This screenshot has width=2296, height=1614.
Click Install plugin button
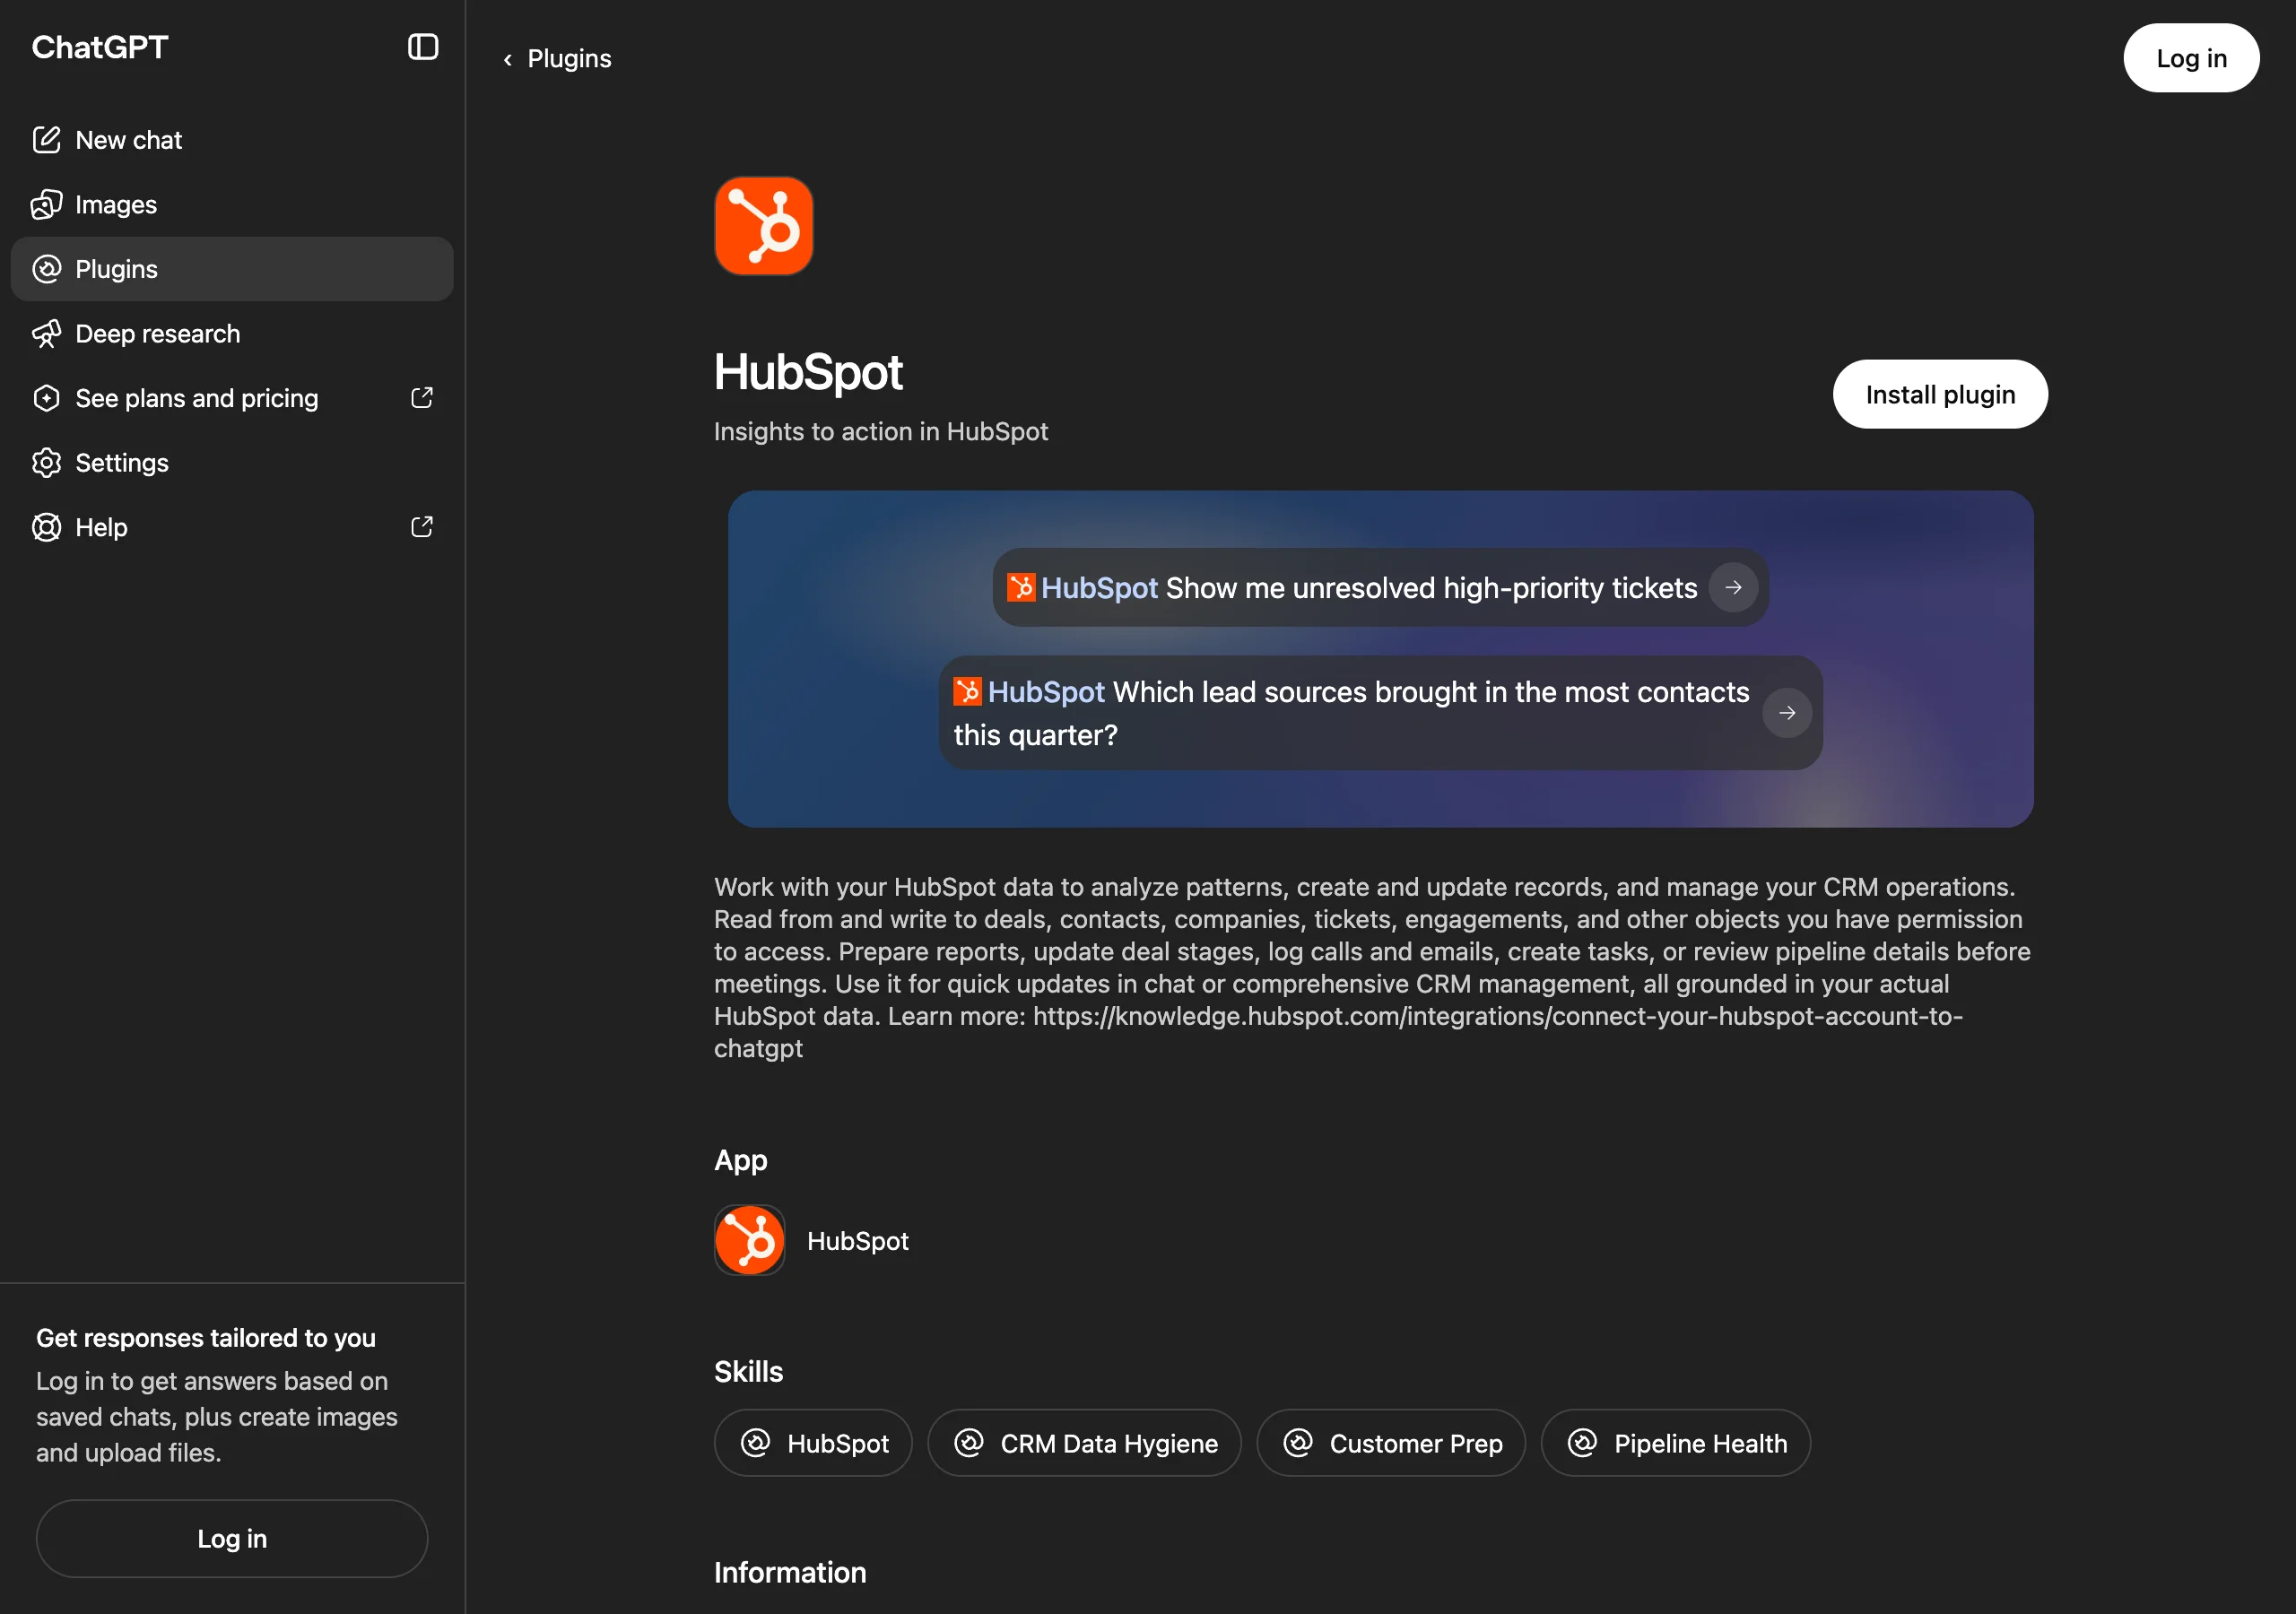1940,395
